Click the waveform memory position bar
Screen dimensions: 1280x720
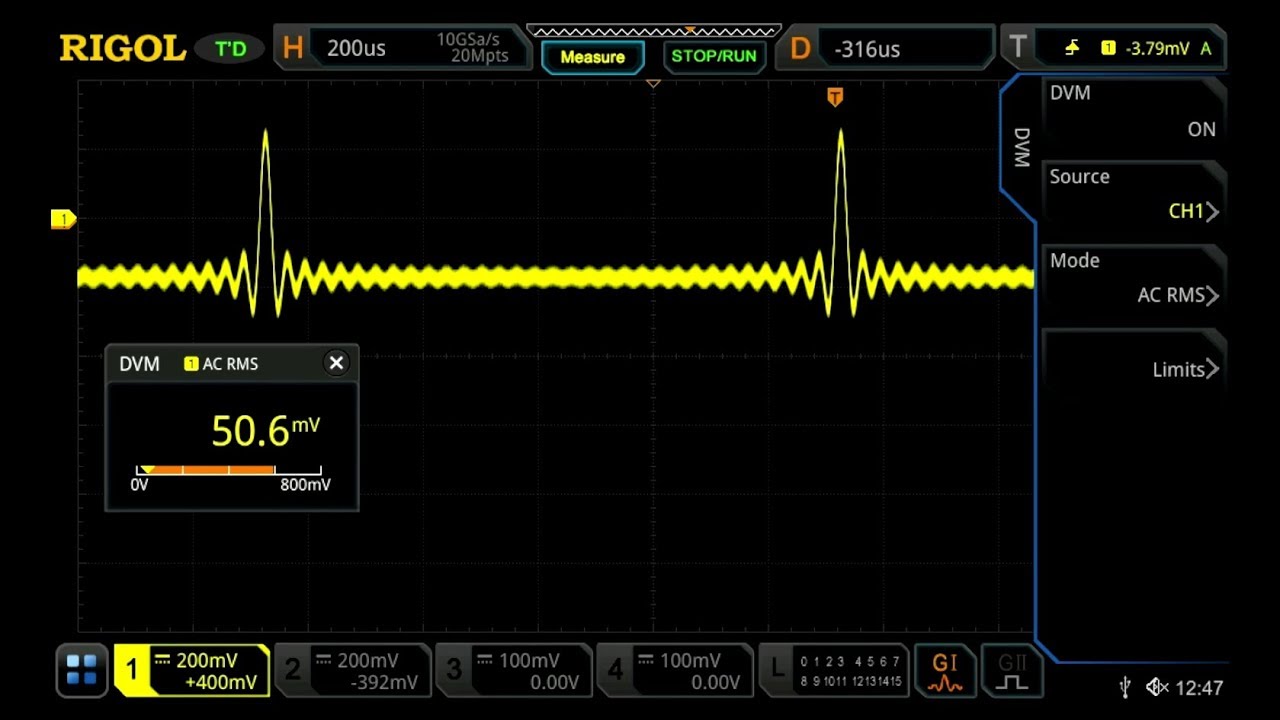point(653,30)
